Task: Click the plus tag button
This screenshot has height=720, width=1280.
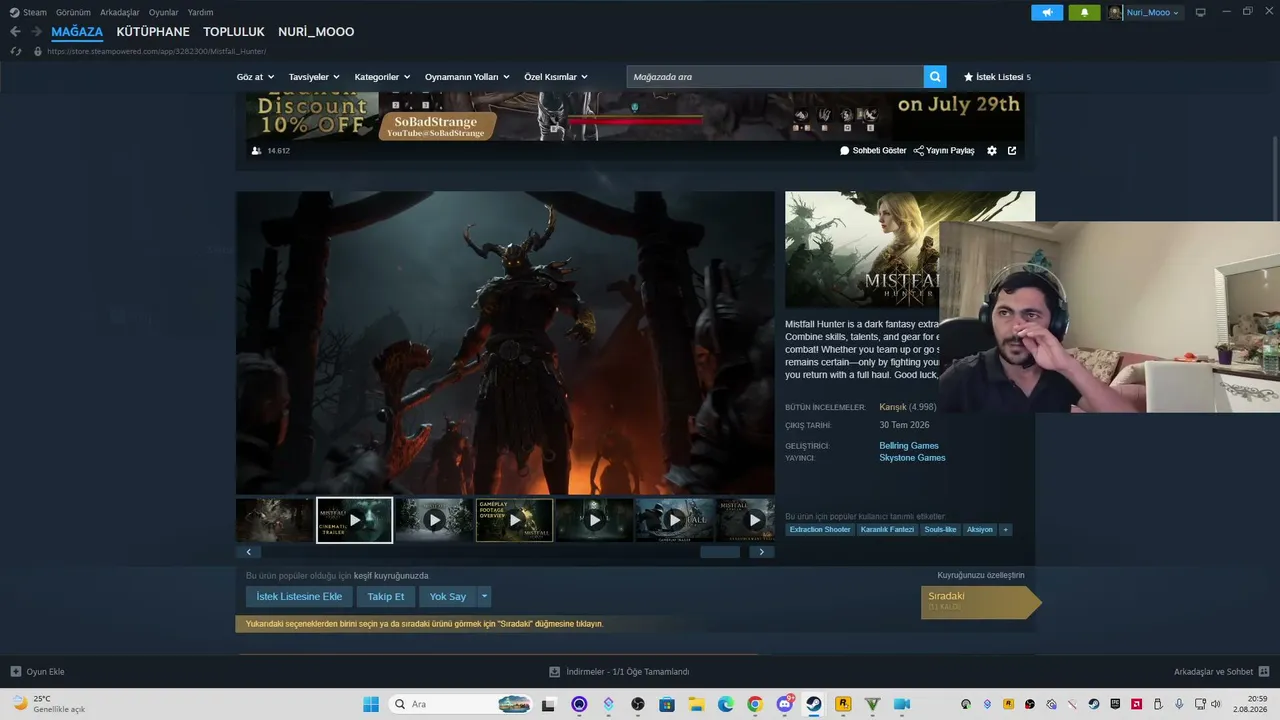Action: pyautogui.click(x=1005, y=529)
